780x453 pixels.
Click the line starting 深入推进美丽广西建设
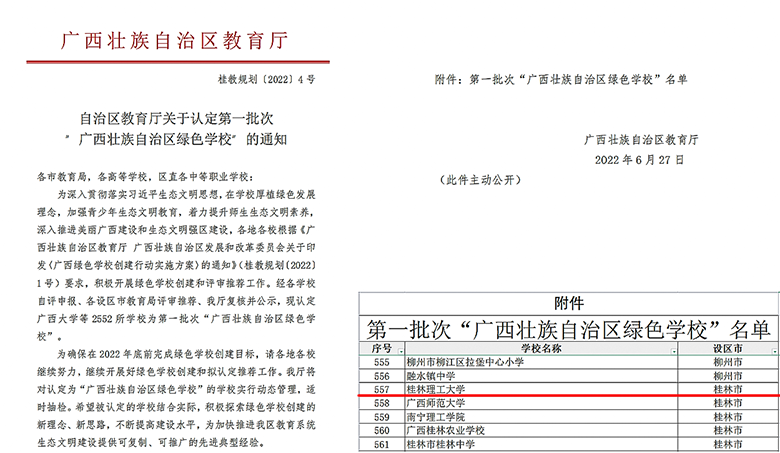[x=176, y=230]
